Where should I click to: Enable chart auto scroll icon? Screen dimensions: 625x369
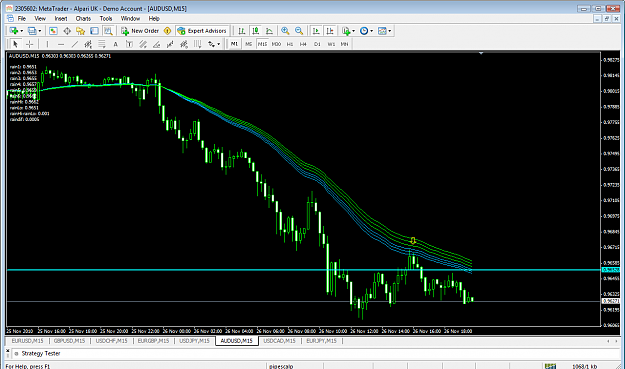(x=316, y=31)
